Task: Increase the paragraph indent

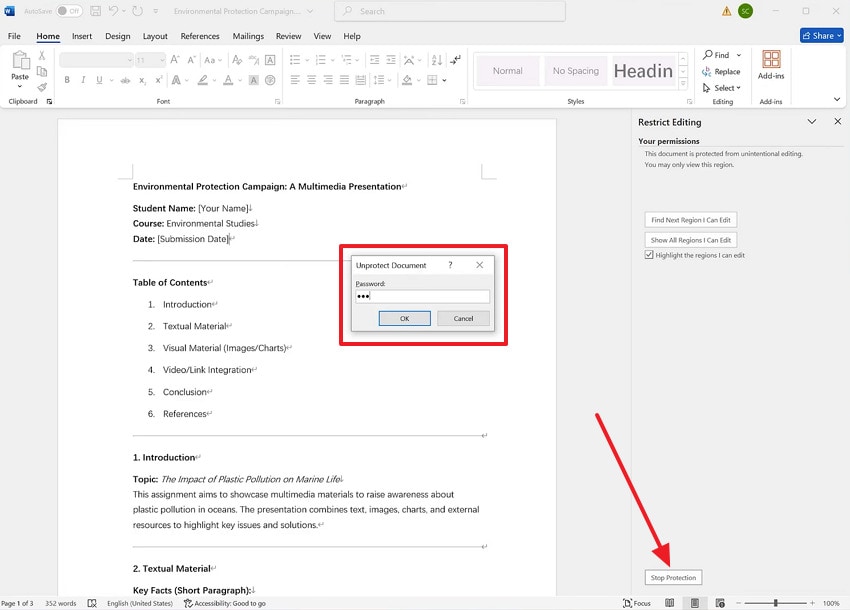Action: coord(390,60)
